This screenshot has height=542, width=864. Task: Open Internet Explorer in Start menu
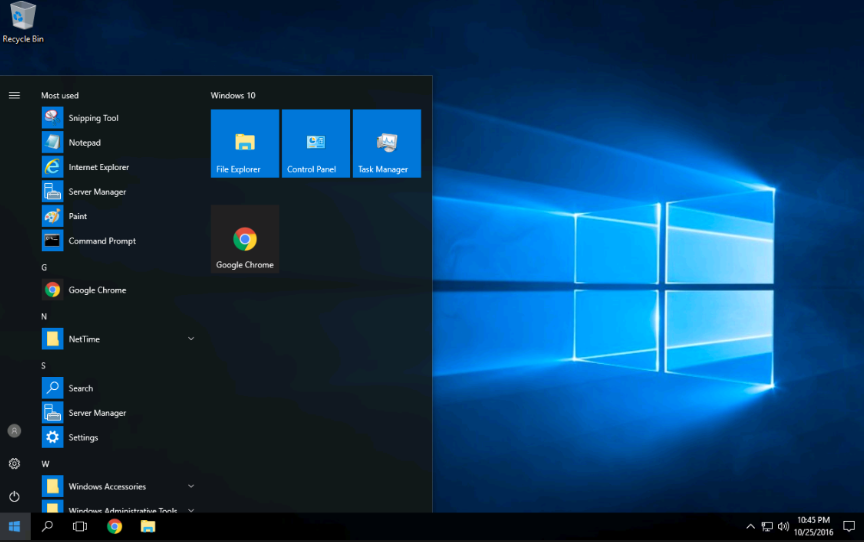click(x=118, y=167)
